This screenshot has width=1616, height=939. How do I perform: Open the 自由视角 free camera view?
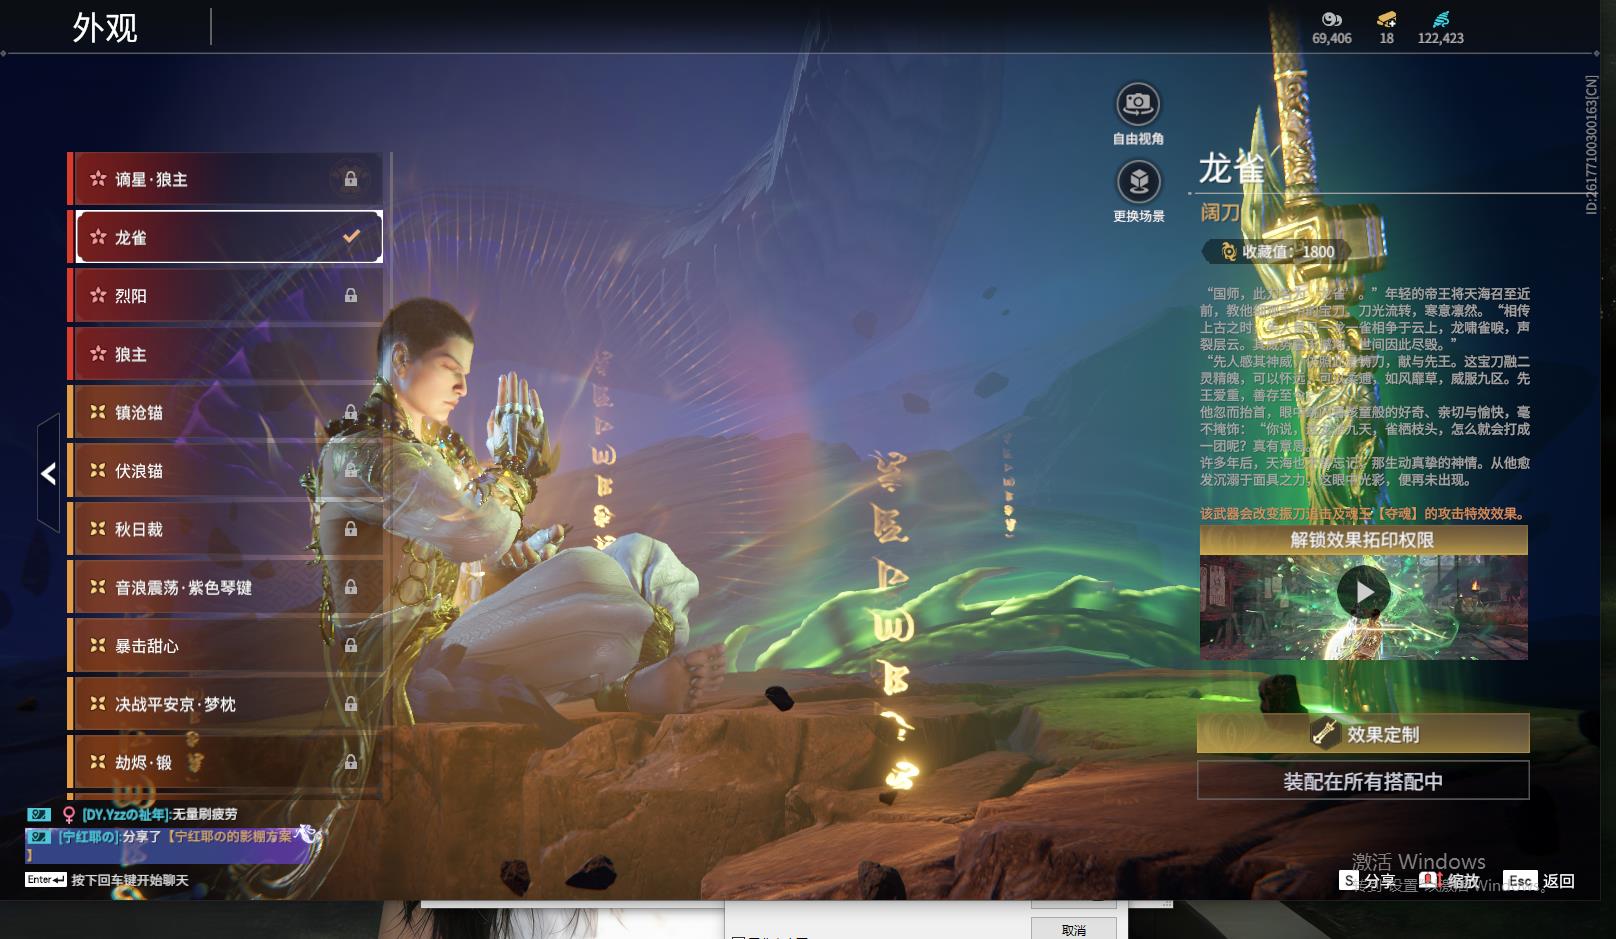coord(1138,104)
